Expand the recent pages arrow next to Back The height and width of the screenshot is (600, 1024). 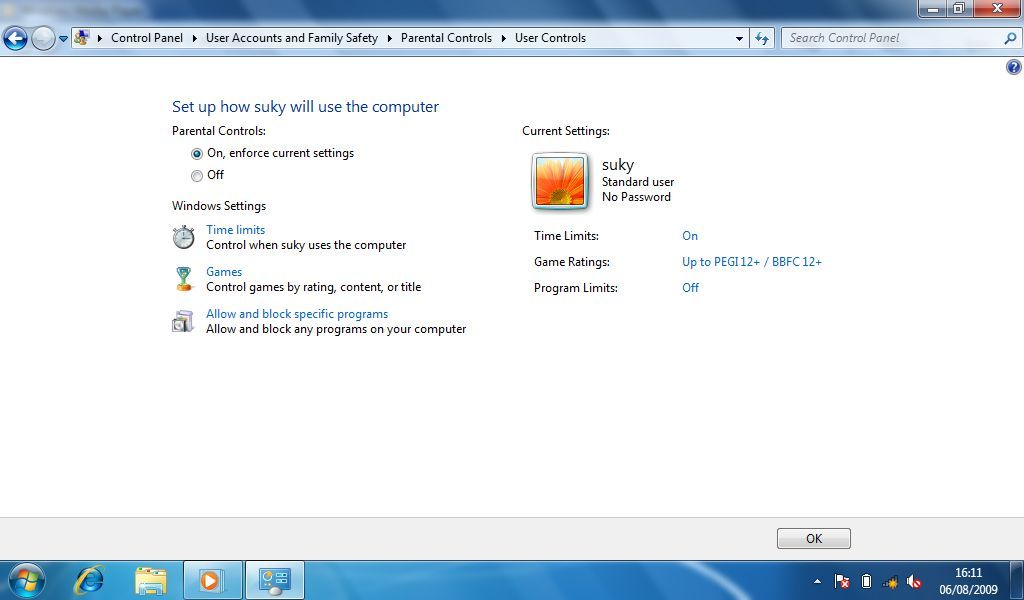click(x=62, y=38)
